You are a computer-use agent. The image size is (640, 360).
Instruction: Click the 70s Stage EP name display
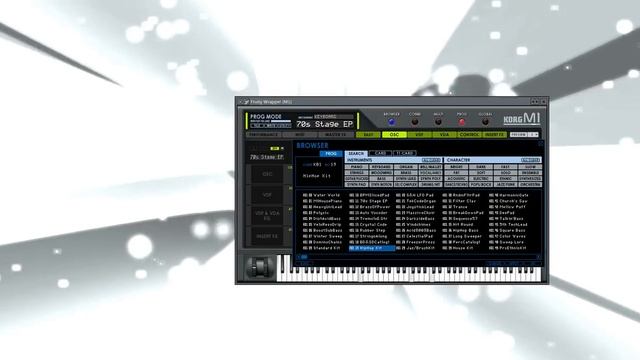(x=324, y=124)
